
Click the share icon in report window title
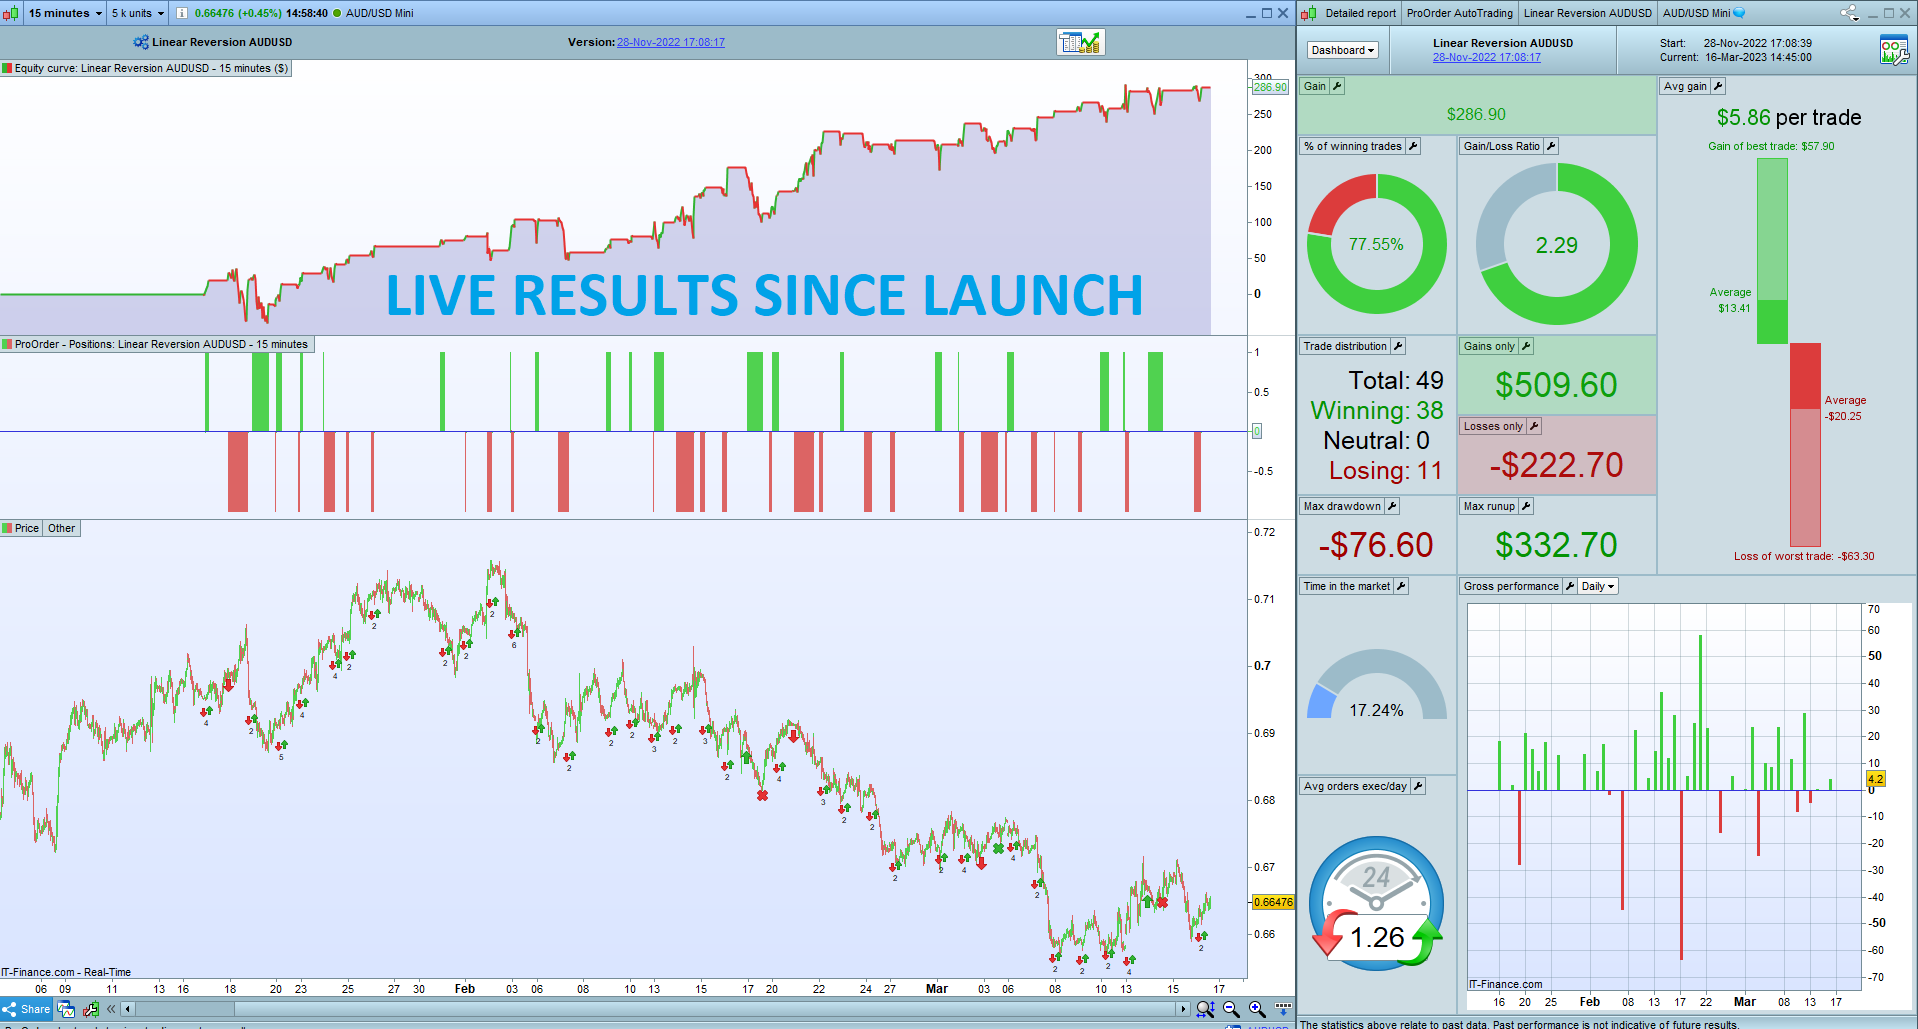(1850, 13)
